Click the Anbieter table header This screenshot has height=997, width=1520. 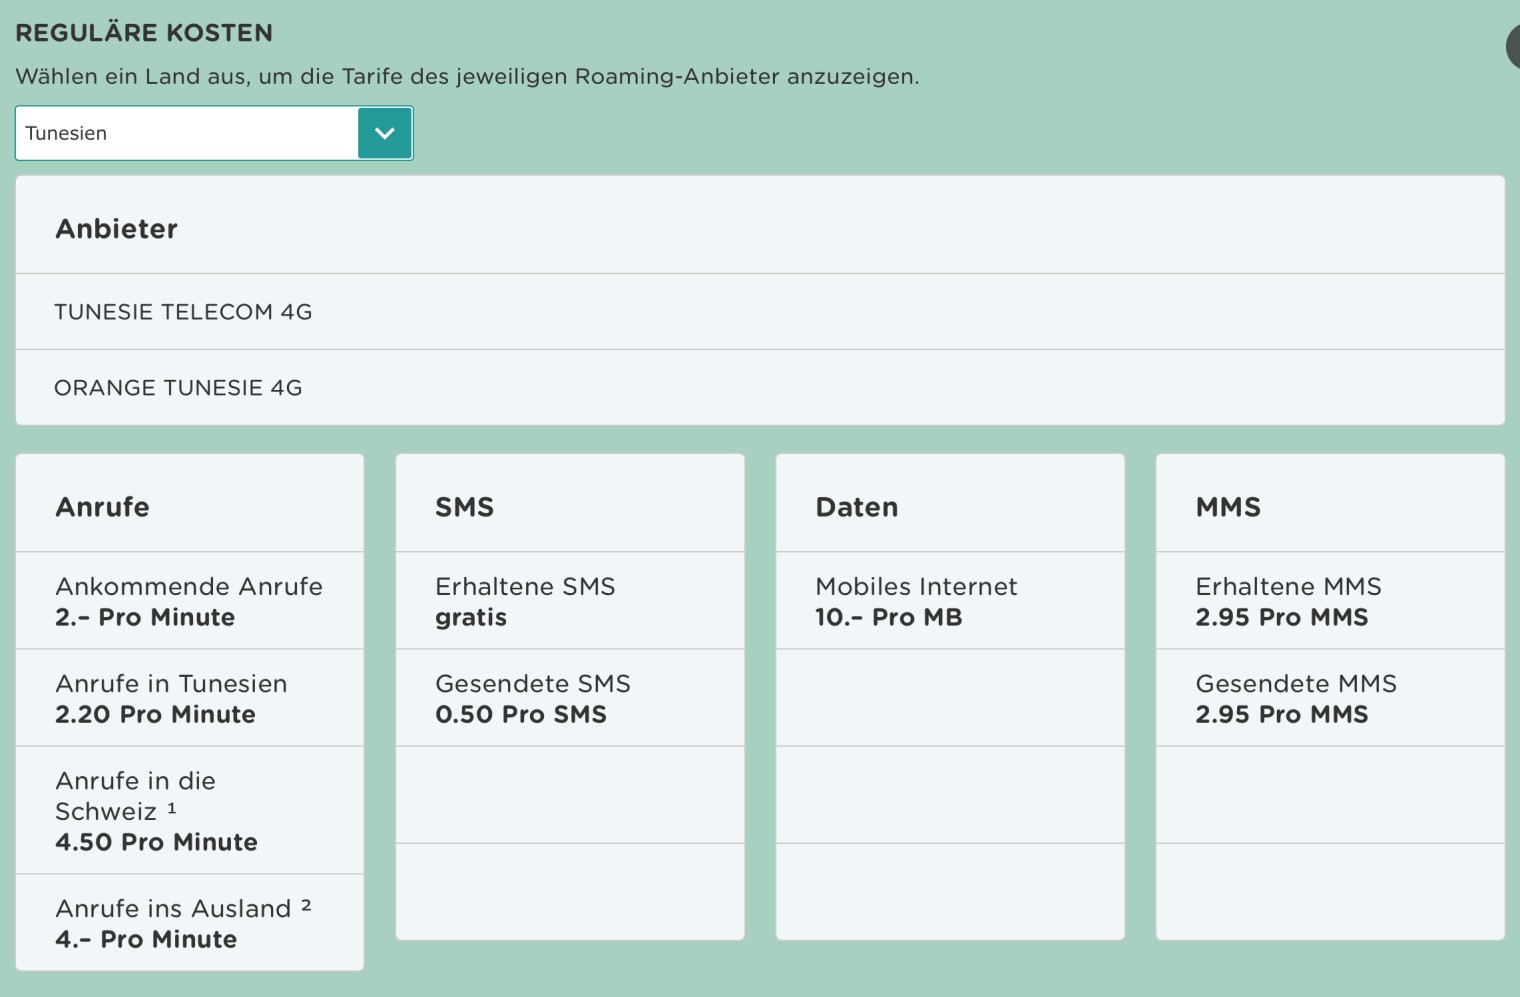[116, 229]
